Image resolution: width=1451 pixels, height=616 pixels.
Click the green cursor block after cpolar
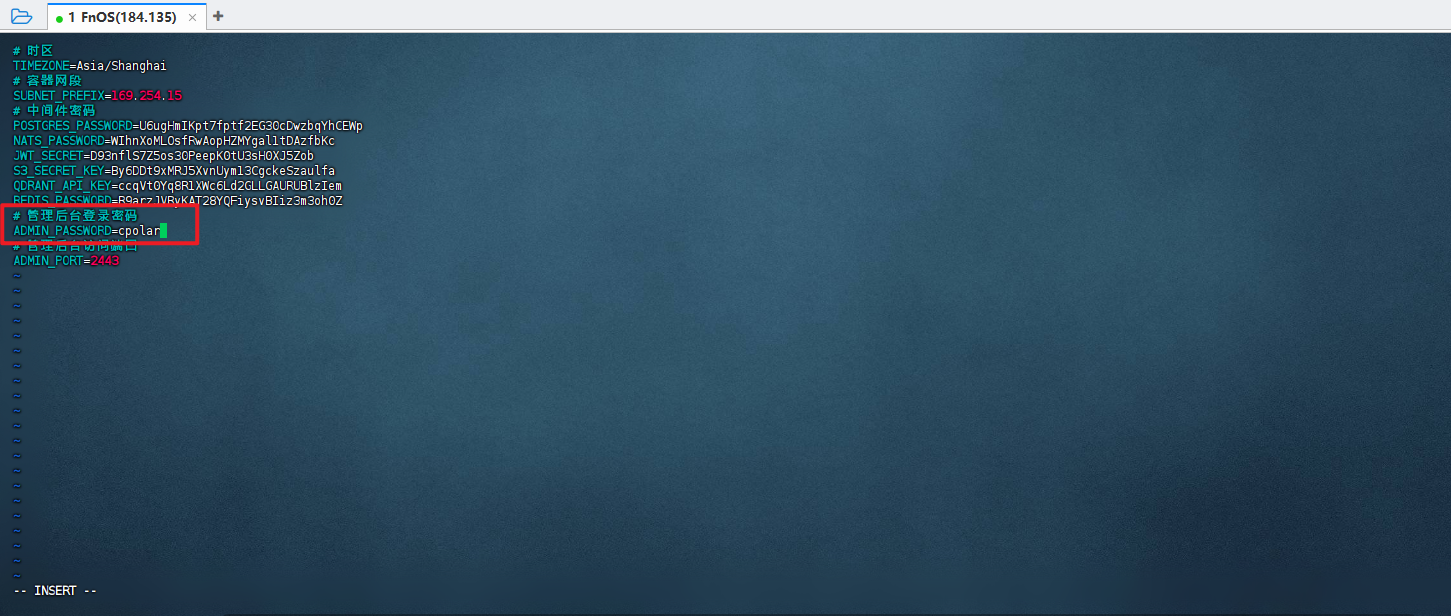pyautogui.click(x=163, y=231)
